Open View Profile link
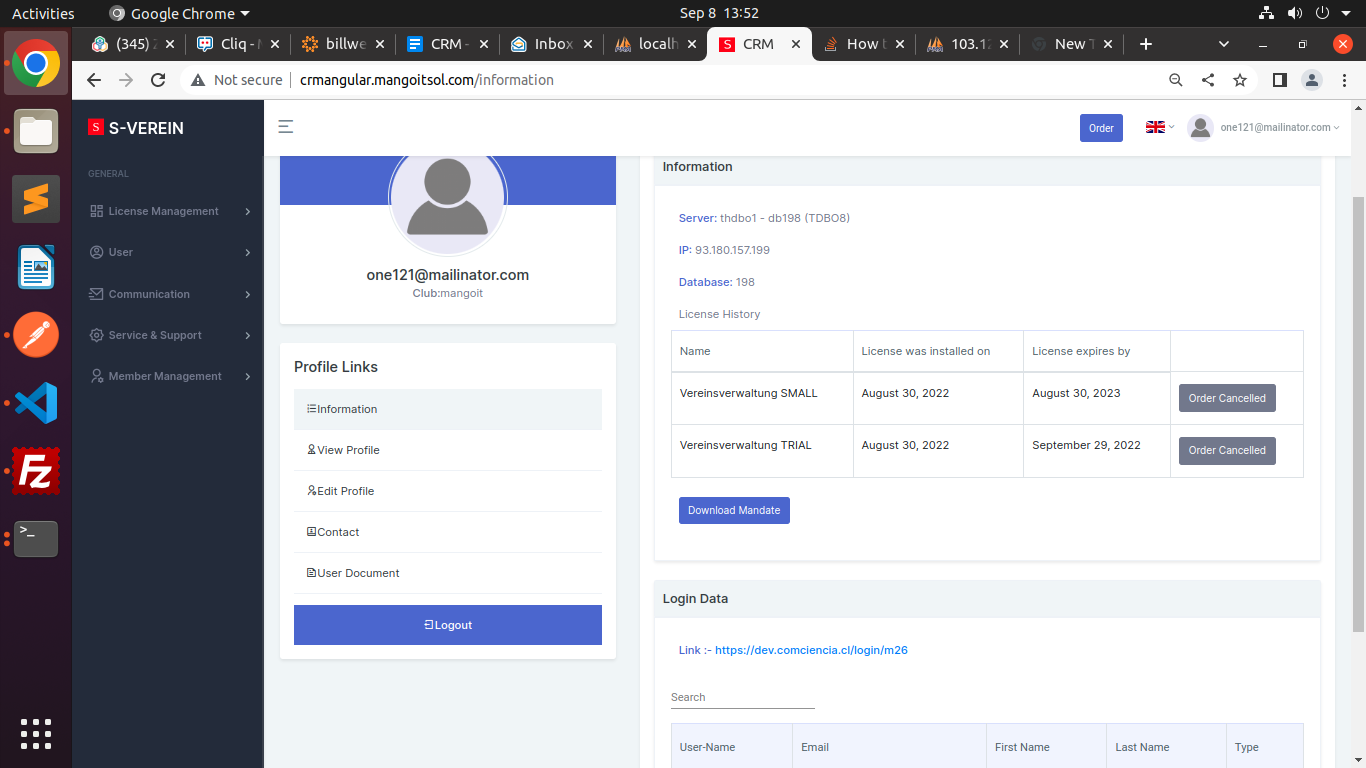The image size is (1366, 768). tap(448, 450)
